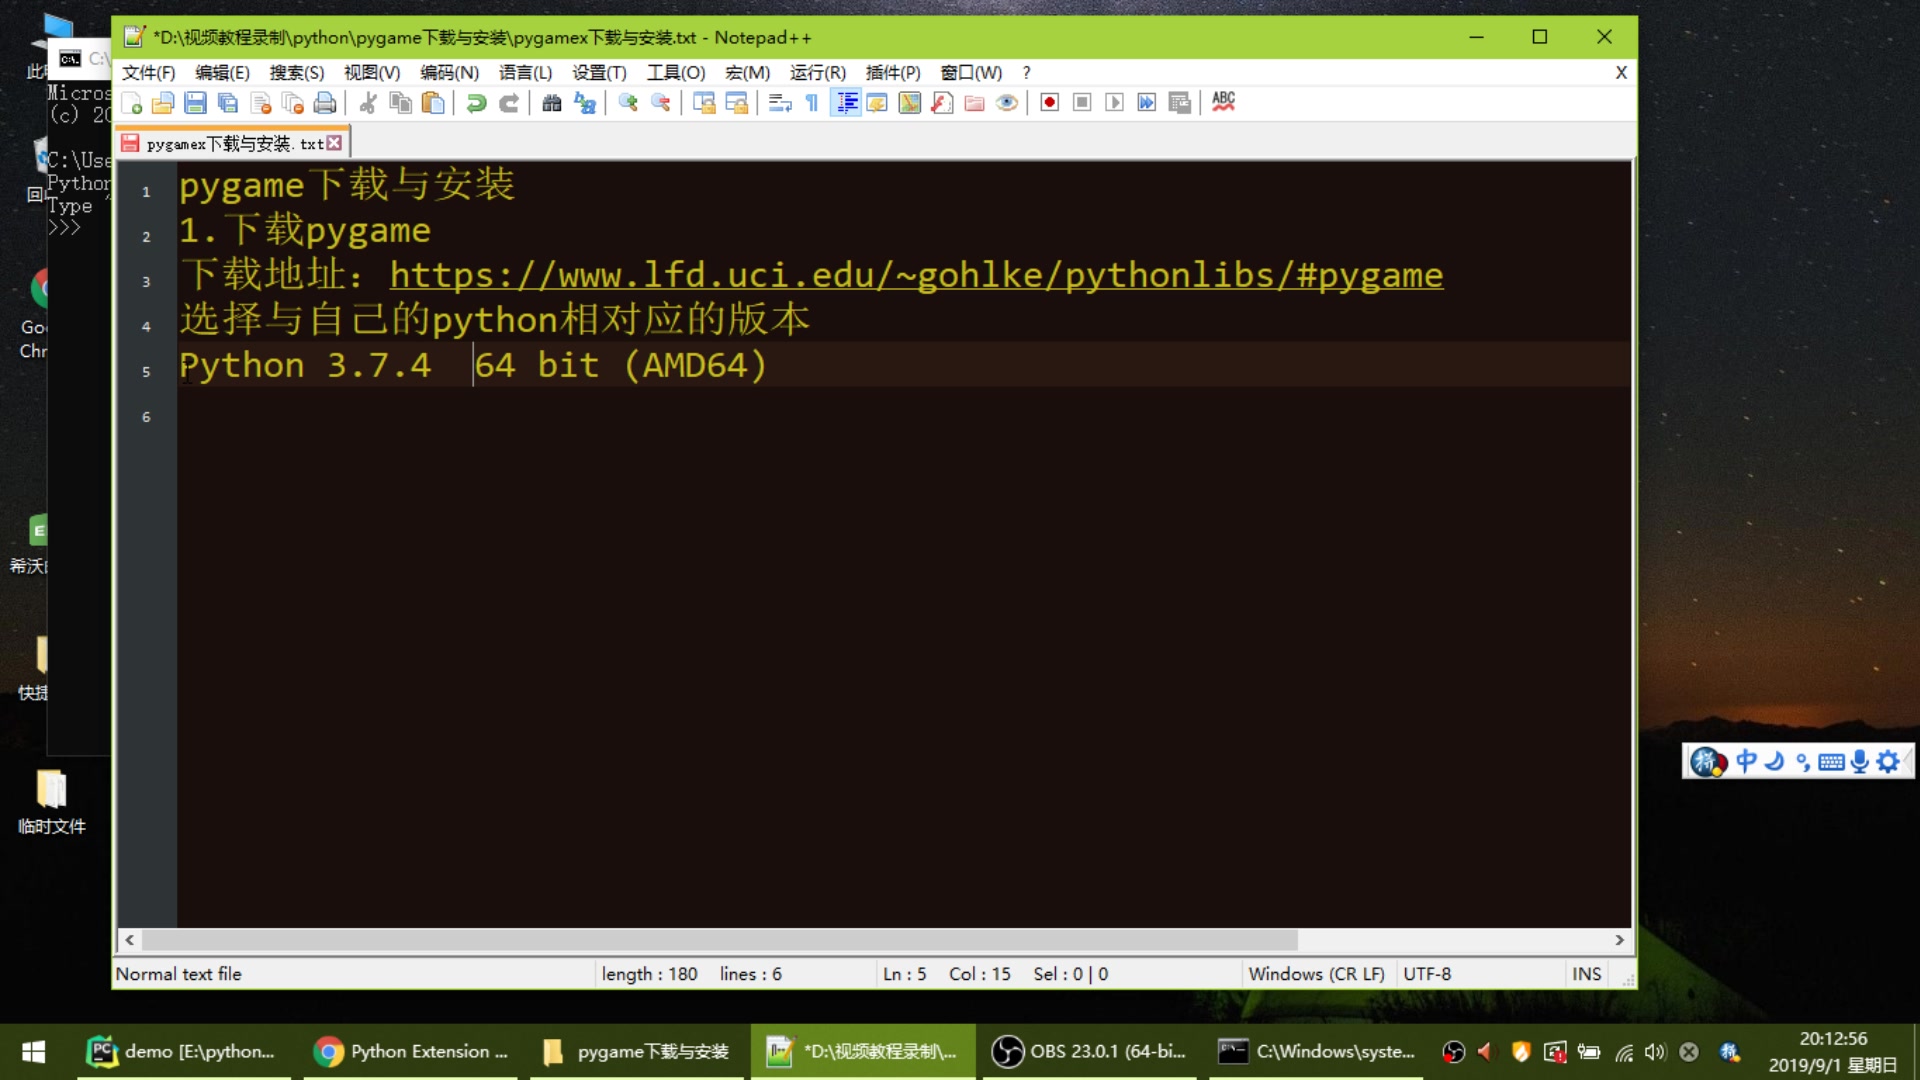The height and width of the screenshot is (1080, 1920).
Task: Create a new document in Notepad++ toolbar
Action: pos(131,103)
